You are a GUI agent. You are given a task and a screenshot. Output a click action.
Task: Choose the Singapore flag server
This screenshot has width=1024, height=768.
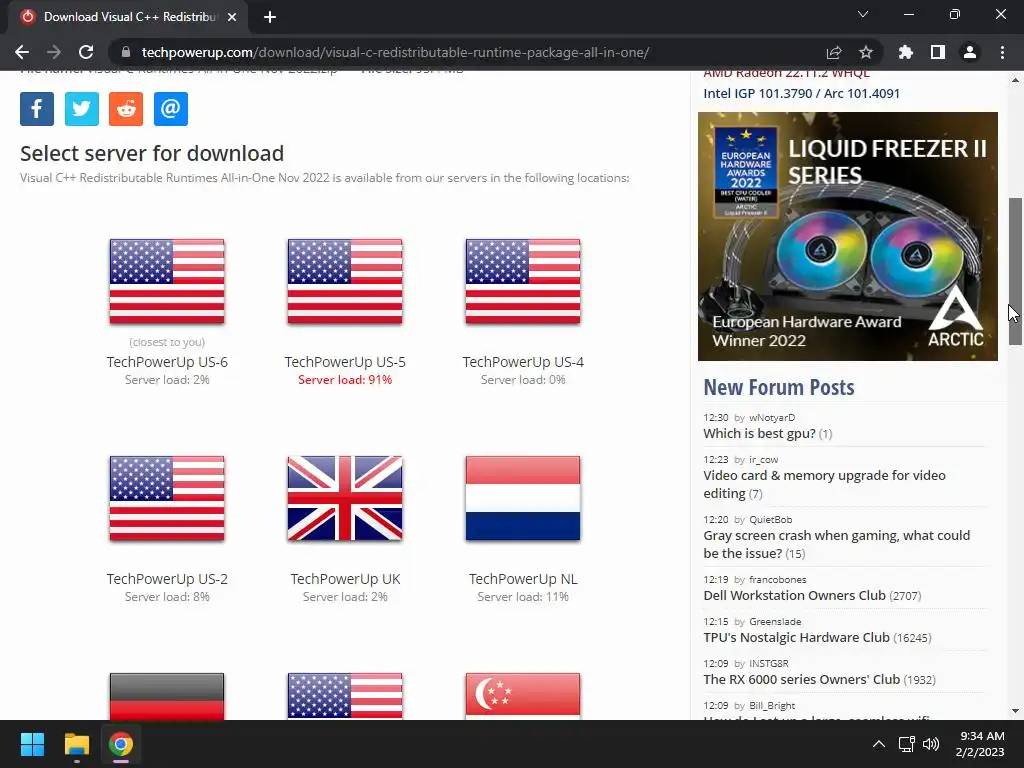523,696
